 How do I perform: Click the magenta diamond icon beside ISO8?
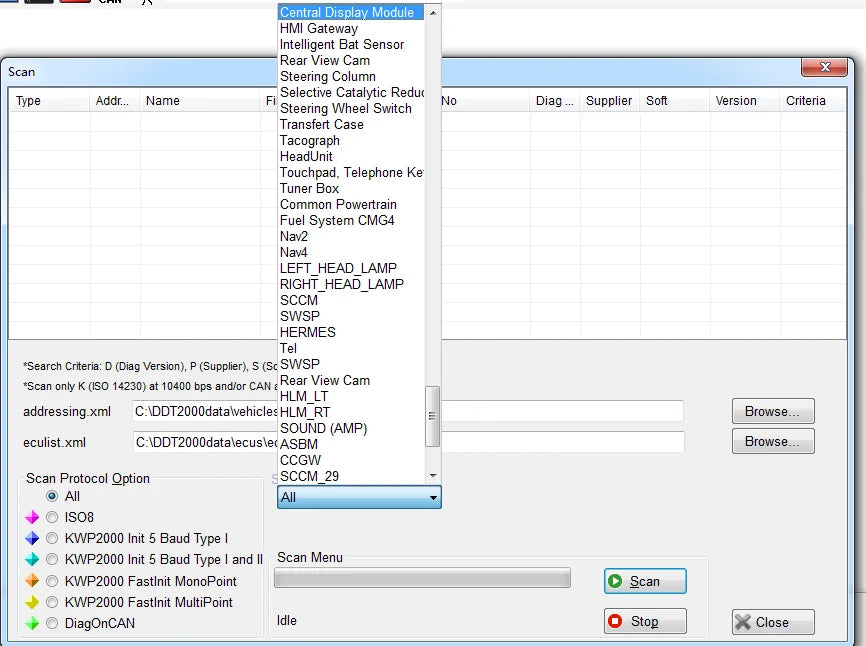(32, 517)
